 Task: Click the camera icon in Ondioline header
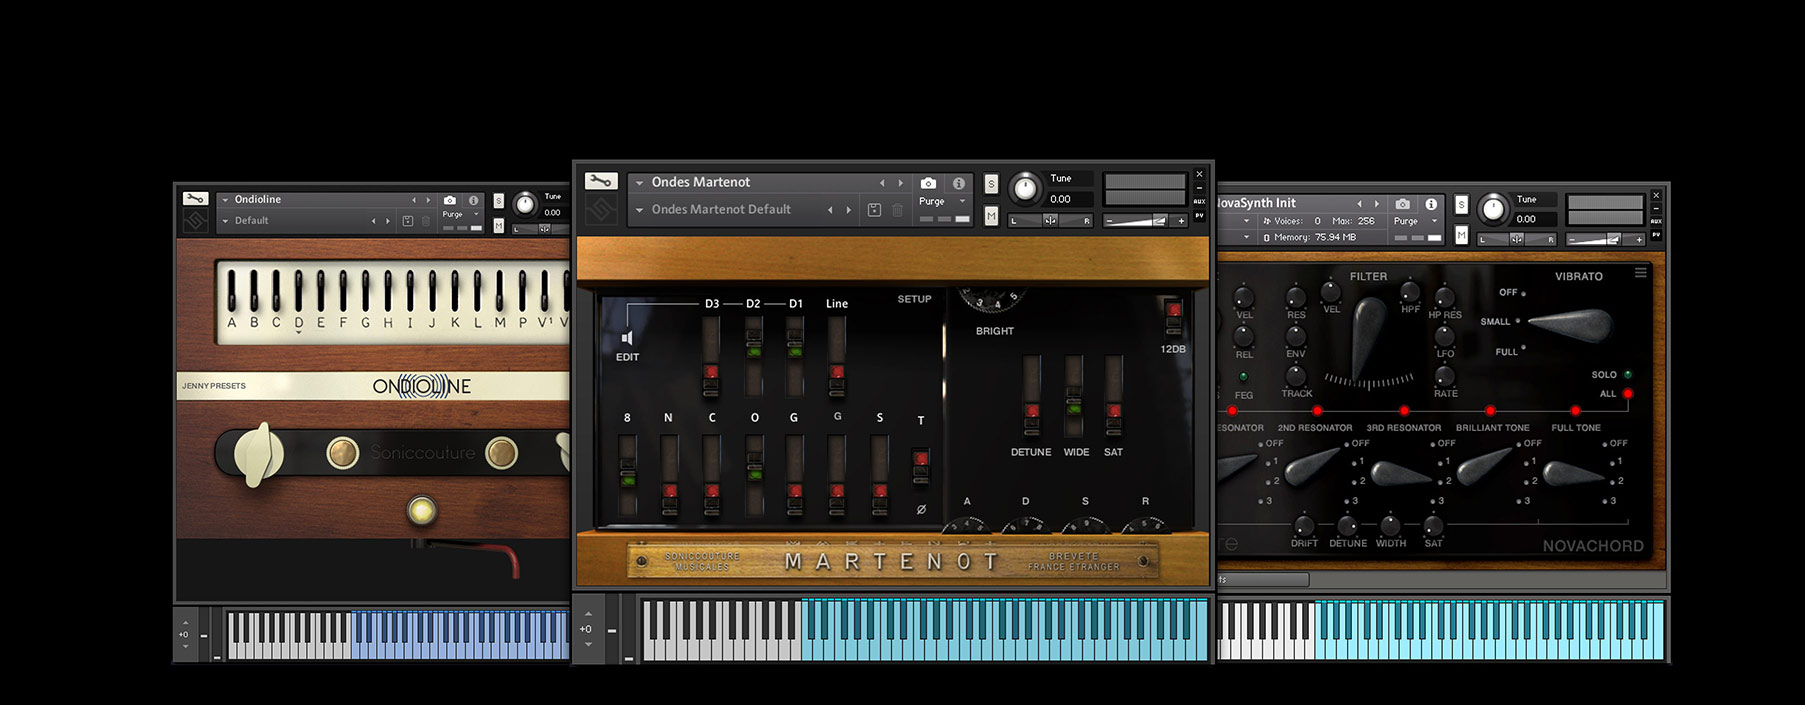[450, 200]
